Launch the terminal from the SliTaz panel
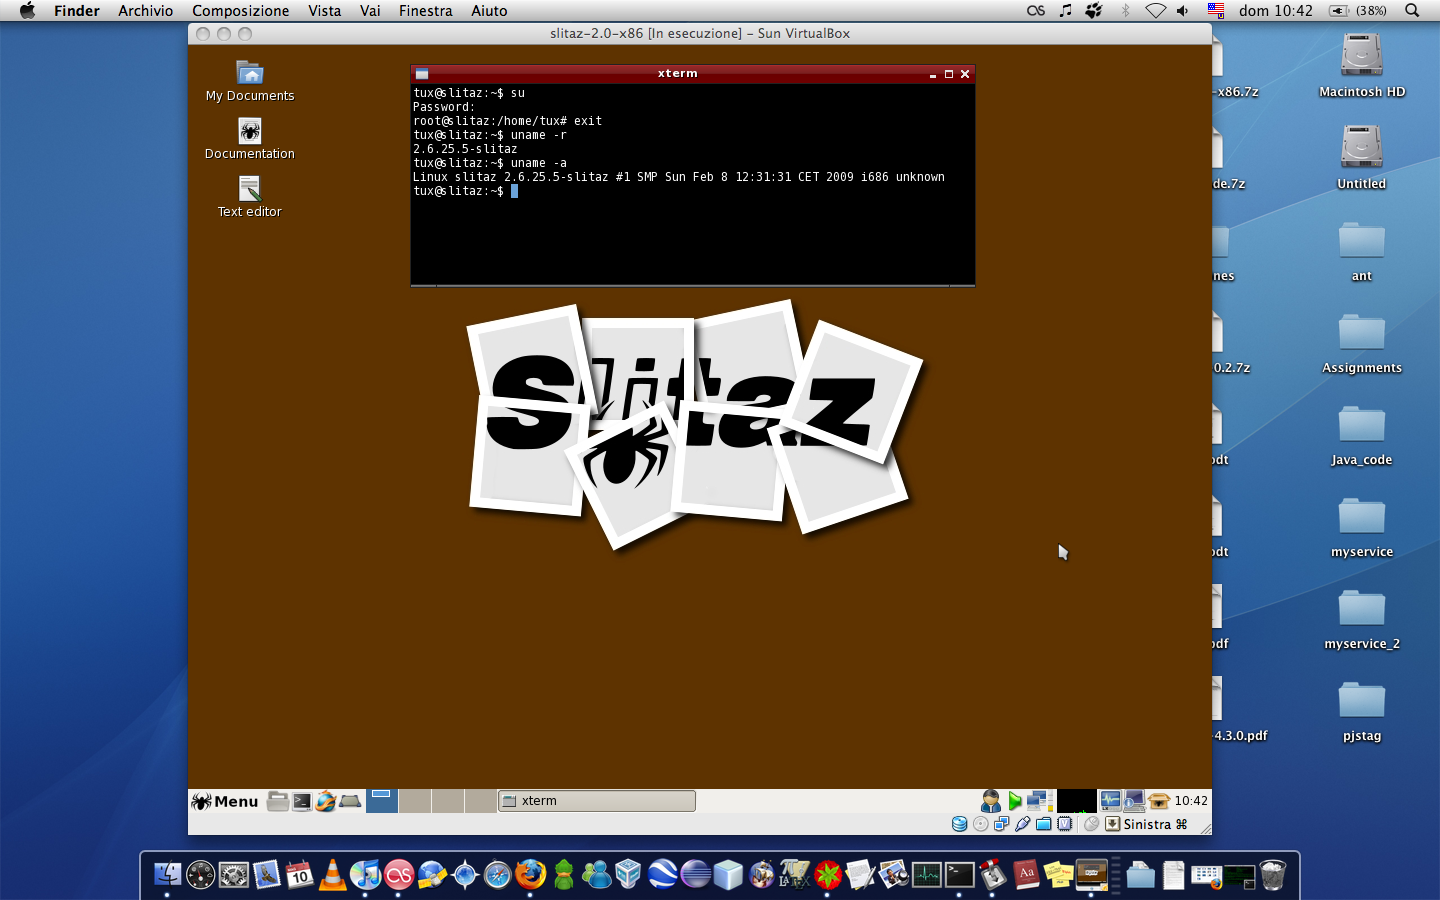This screenshot has width=1440, height=900. pyautogui.click(x=301, y=801)
